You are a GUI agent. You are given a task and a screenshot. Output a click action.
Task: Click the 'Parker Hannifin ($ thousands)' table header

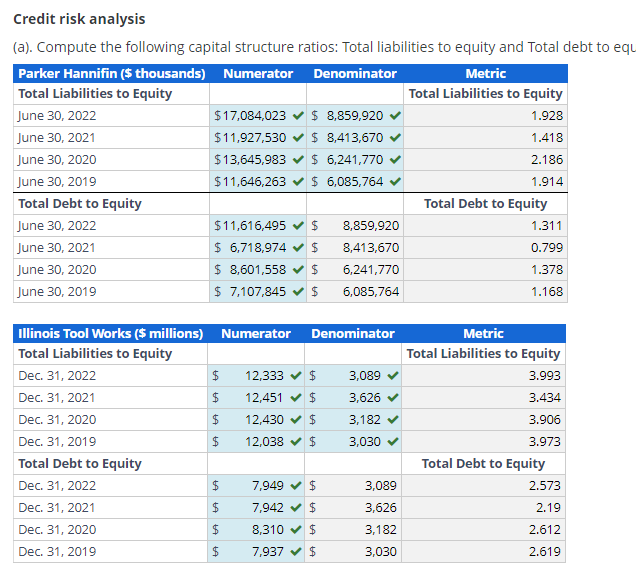[112, 73]
